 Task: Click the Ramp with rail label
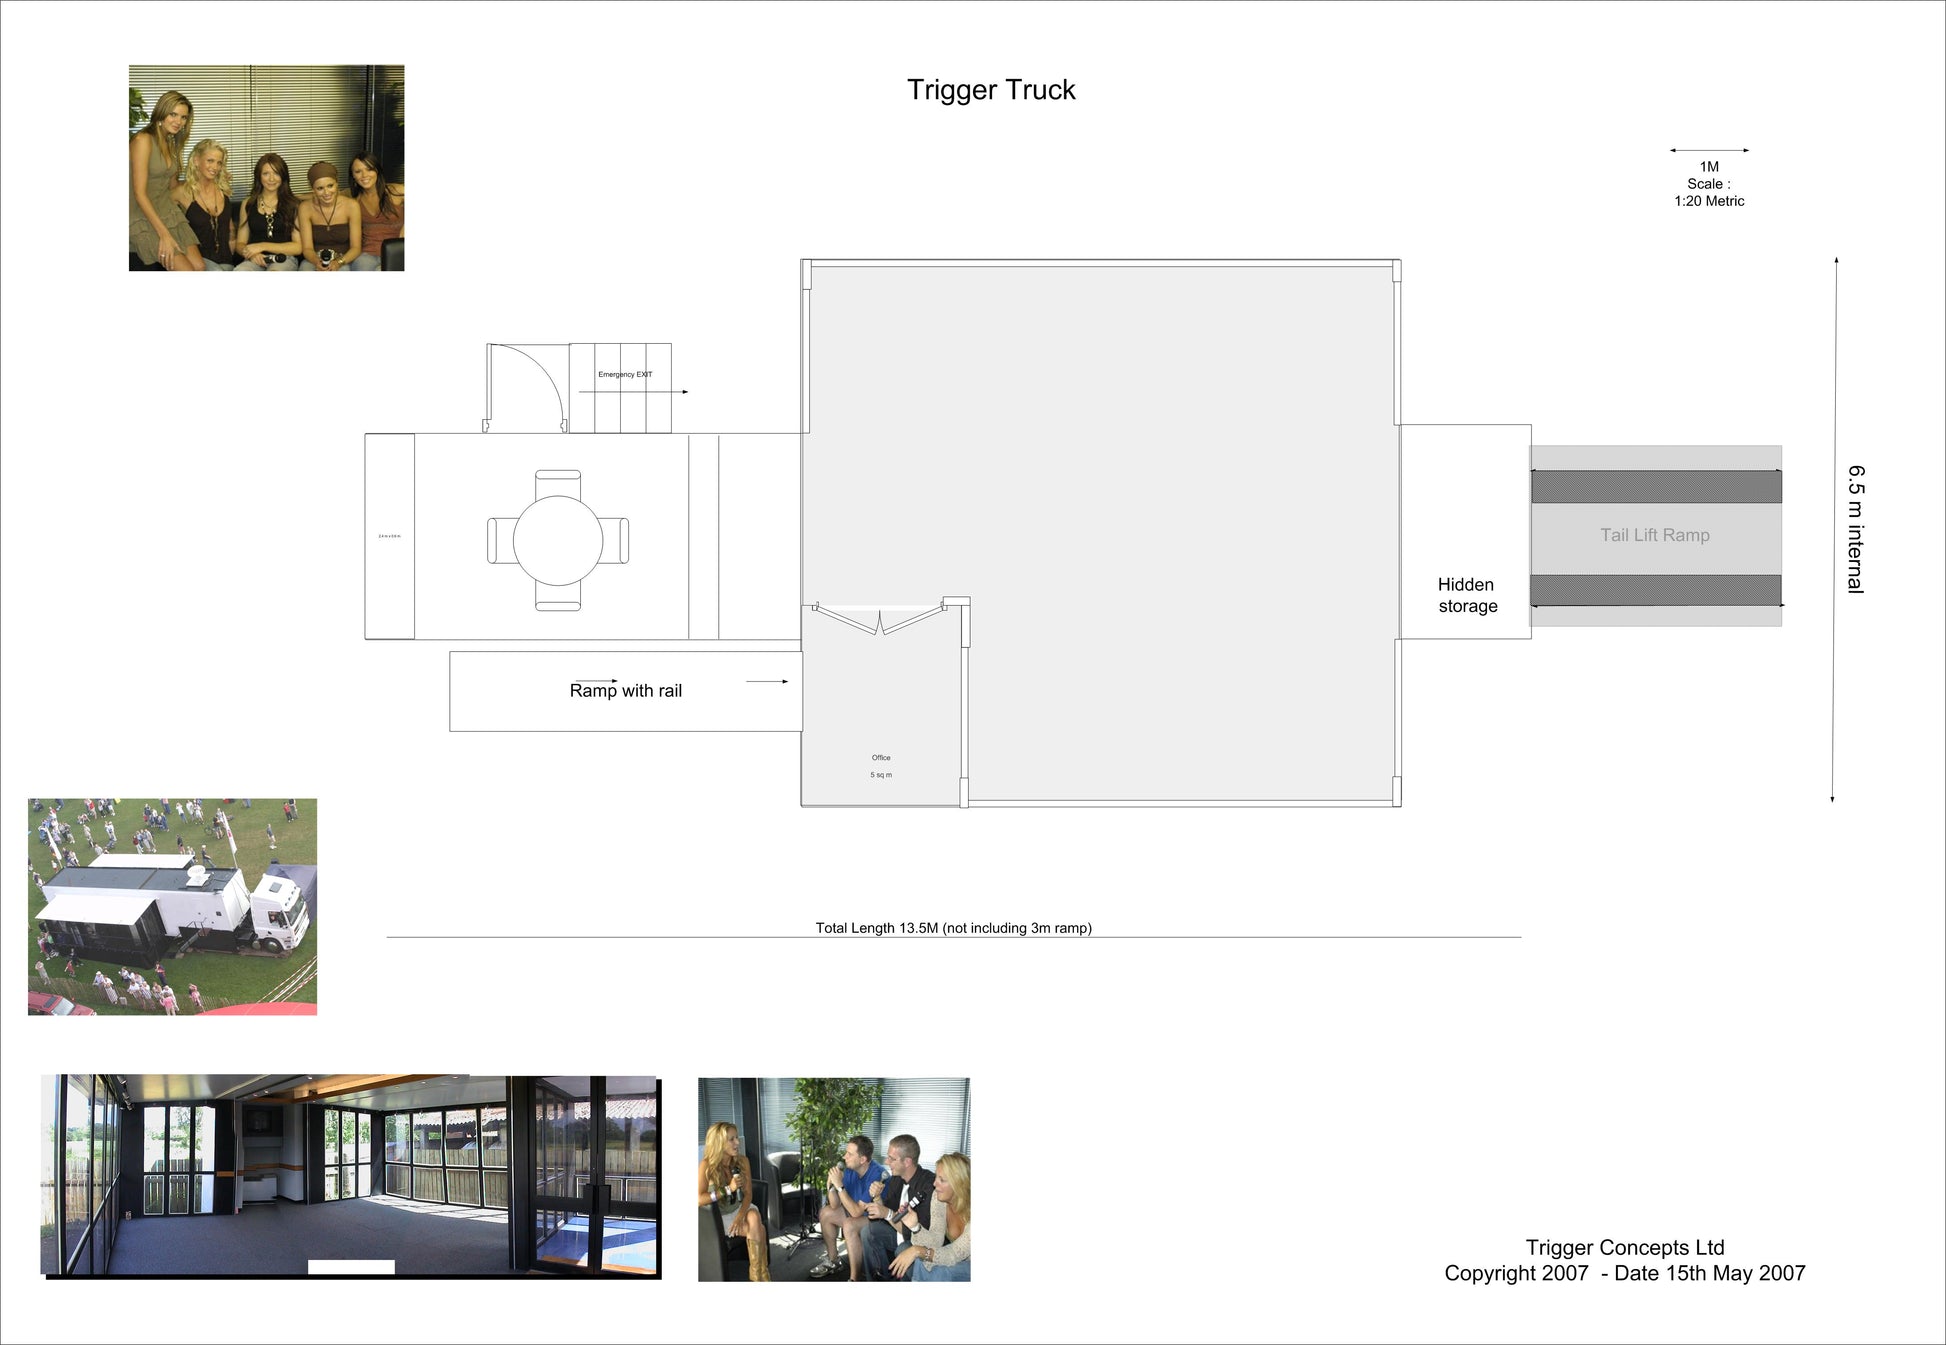pos(625,691)
